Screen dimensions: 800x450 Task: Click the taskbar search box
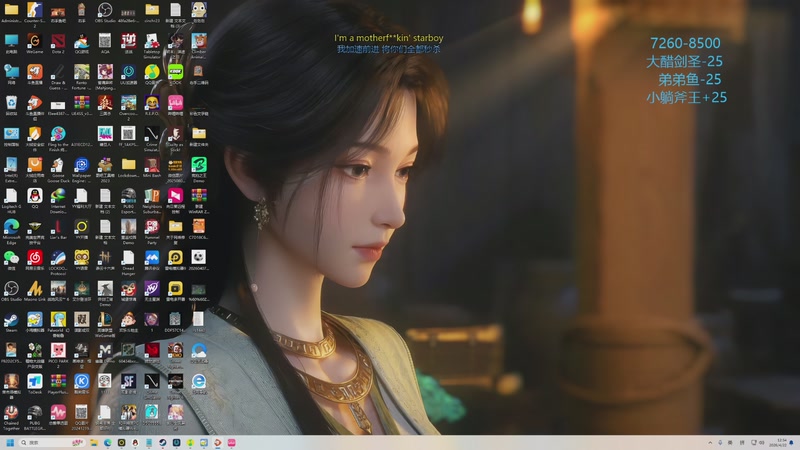point(52,442)
